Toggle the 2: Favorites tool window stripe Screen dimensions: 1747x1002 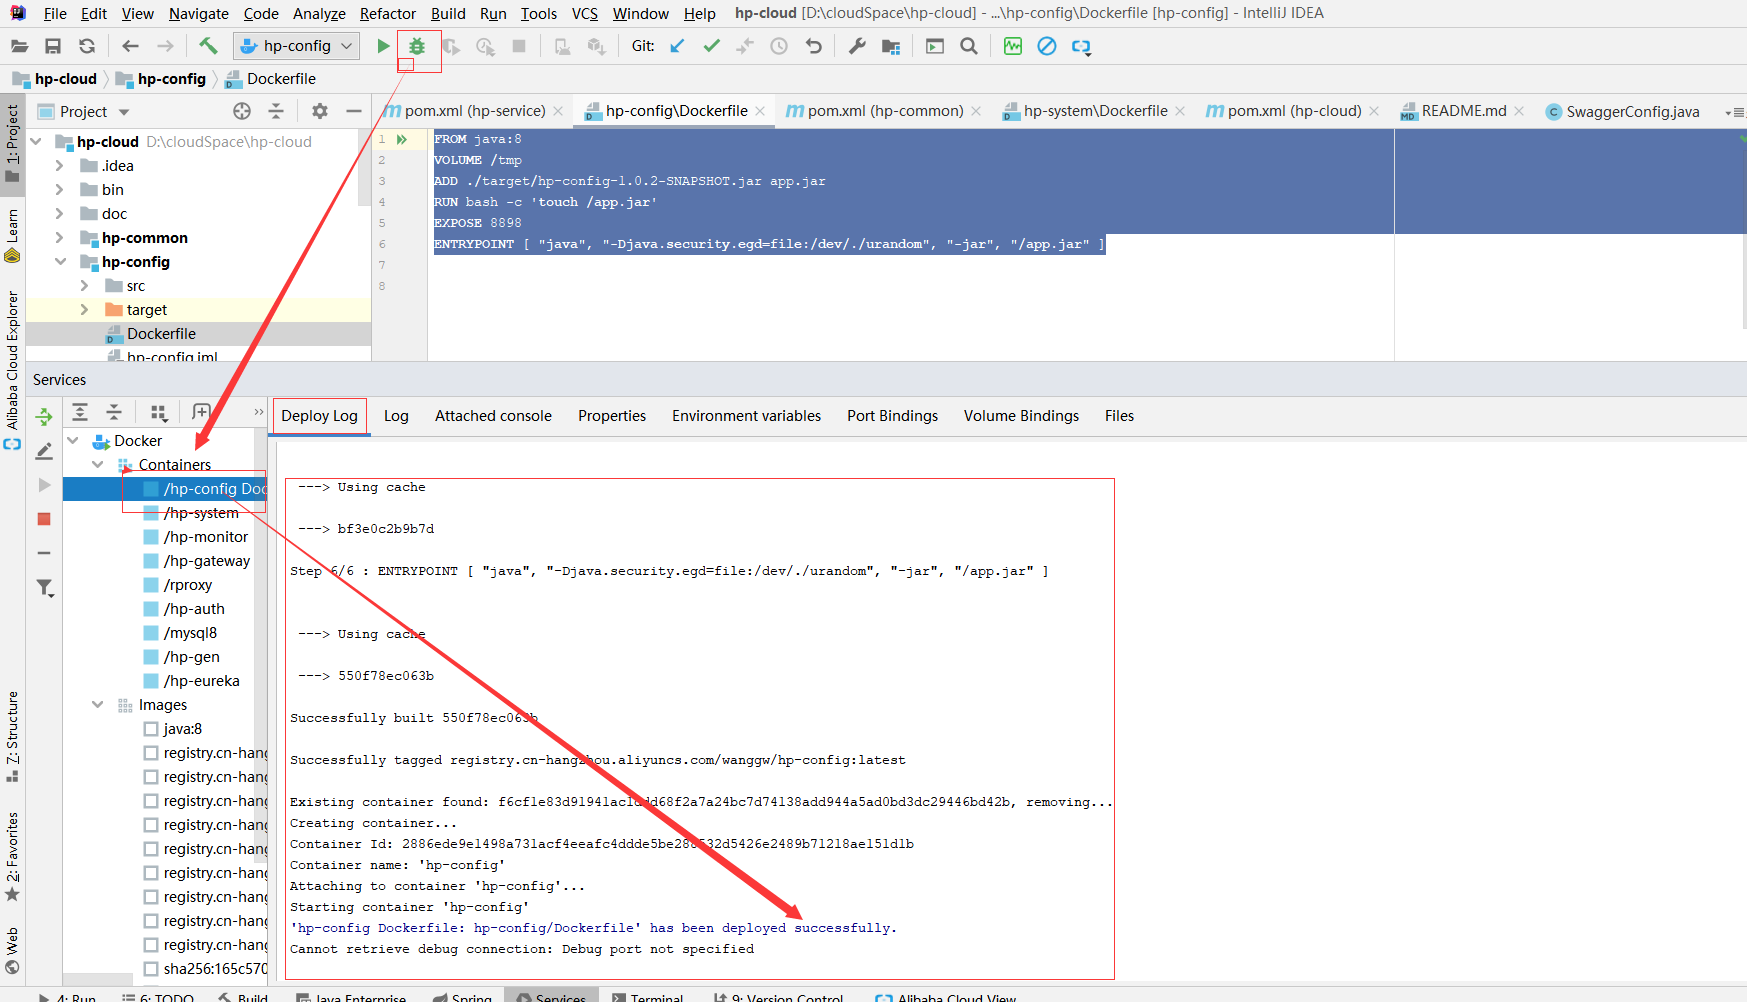(x=12, y=856)
